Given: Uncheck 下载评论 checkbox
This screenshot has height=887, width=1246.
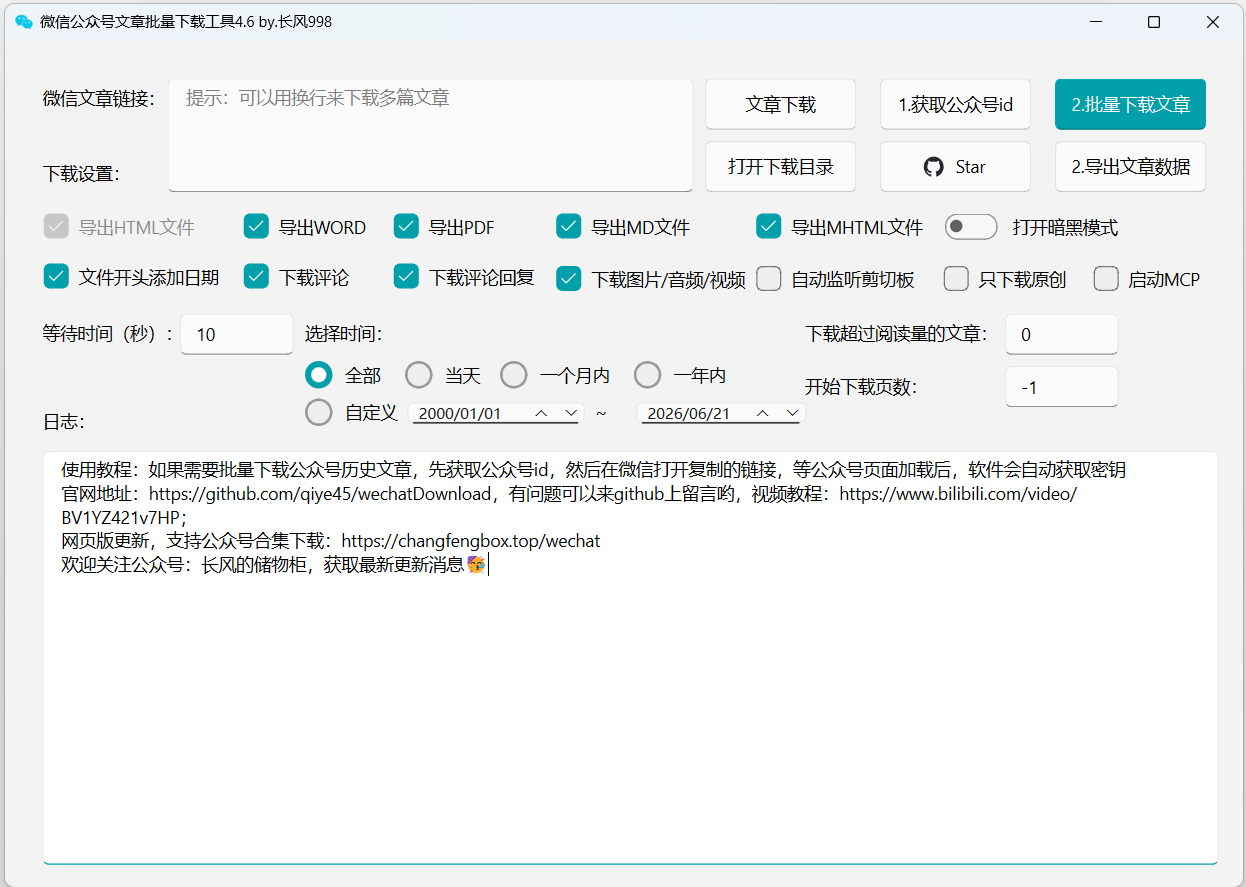Looking at the screenshot, I should [257, 277].
